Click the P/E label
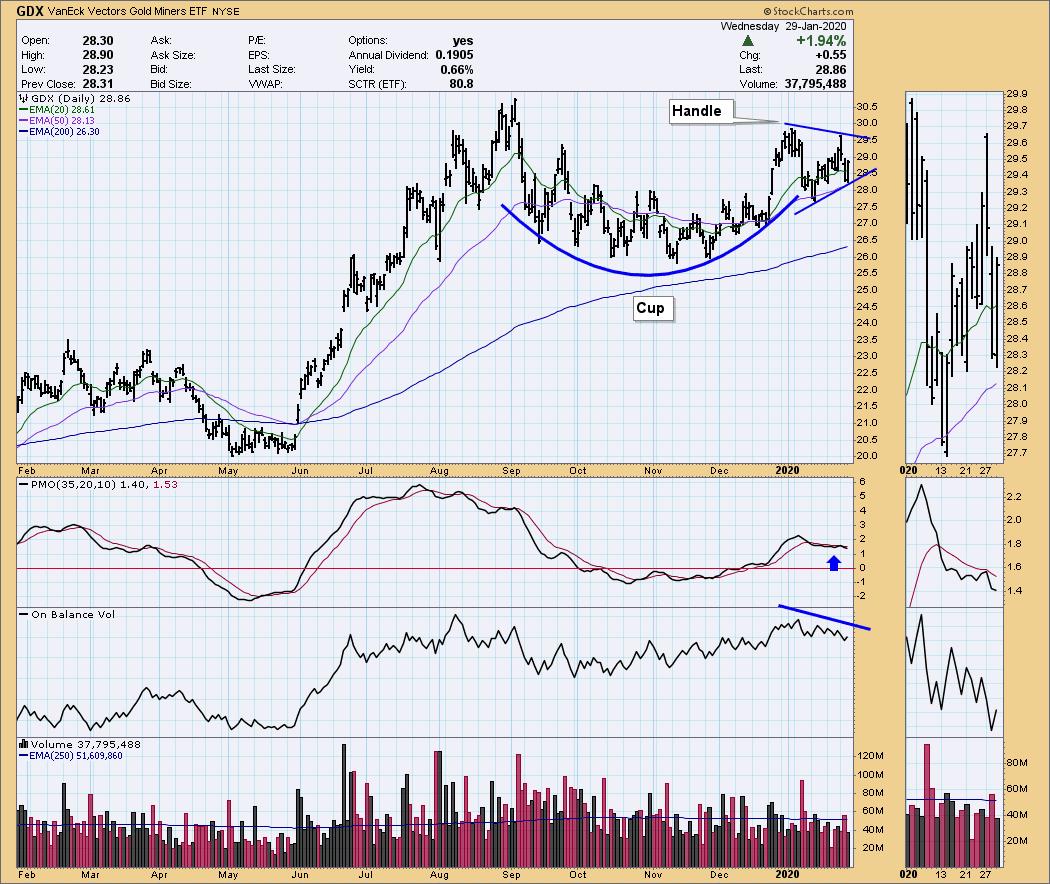Image resolution: width=1050 pixels, height=884 pixels. coord(256,41)
